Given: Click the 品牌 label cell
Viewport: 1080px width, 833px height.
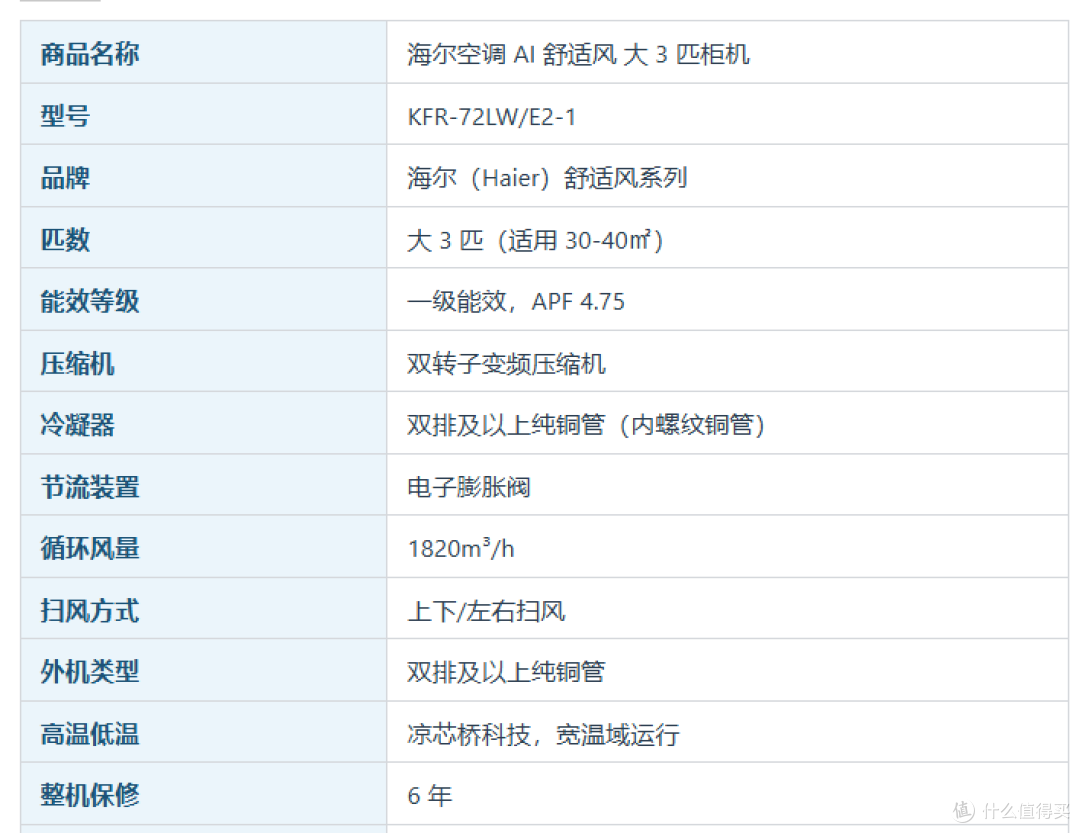Looking at the screenshot, I should pos(203,176).
